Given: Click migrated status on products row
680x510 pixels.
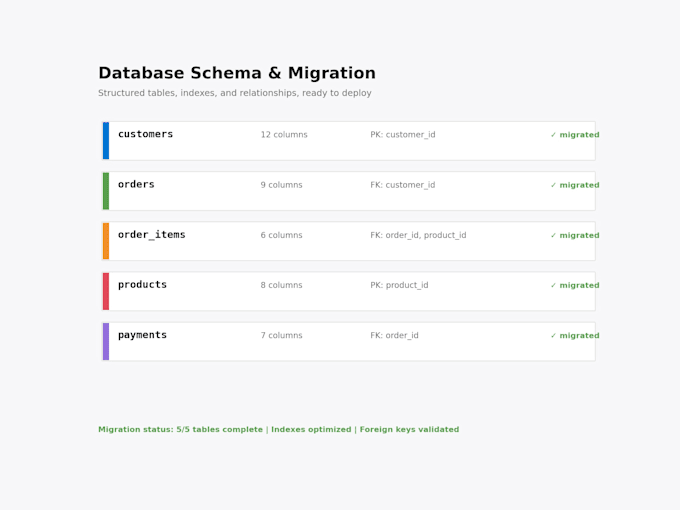Looking at the screenshot, I should click(x=575, y=285).
